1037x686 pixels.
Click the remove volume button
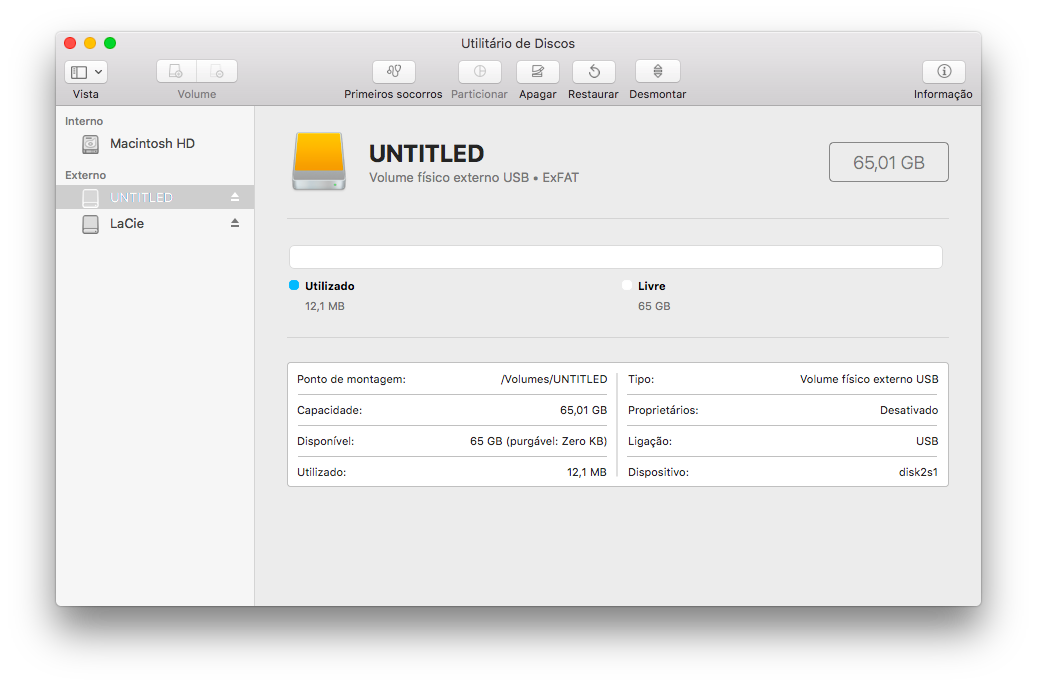217,71
